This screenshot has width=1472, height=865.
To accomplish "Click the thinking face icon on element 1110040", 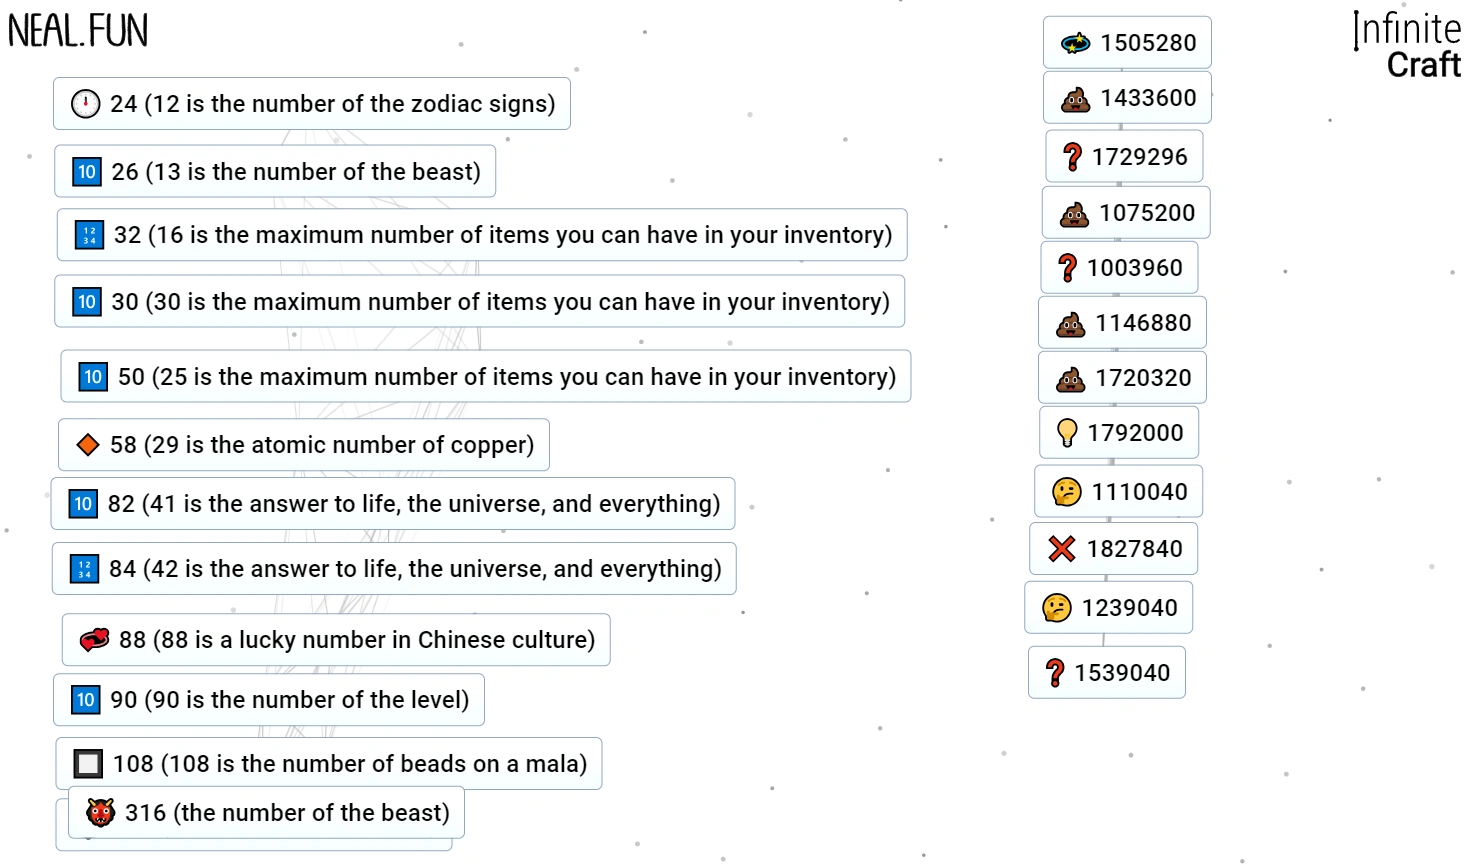I will 1067,491.
